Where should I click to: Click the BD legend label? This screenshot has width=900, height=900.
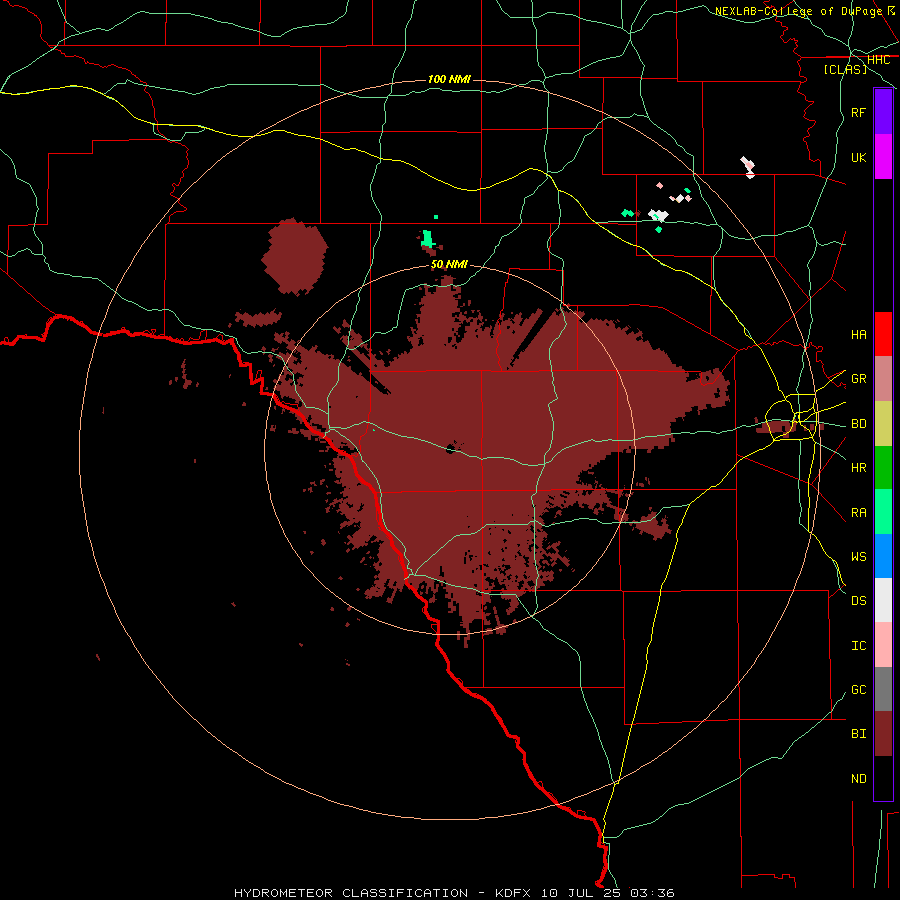[x=858, y=424]
